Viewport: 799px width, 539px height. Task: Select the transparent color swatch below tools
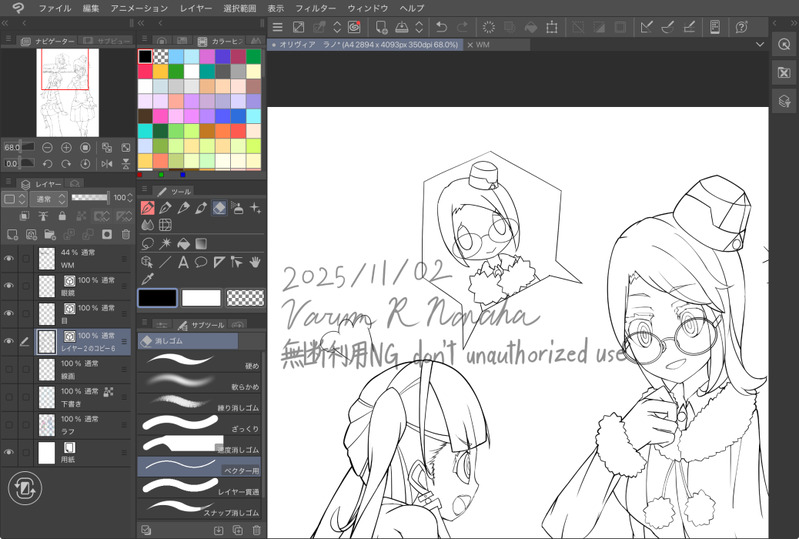point(245,298)
